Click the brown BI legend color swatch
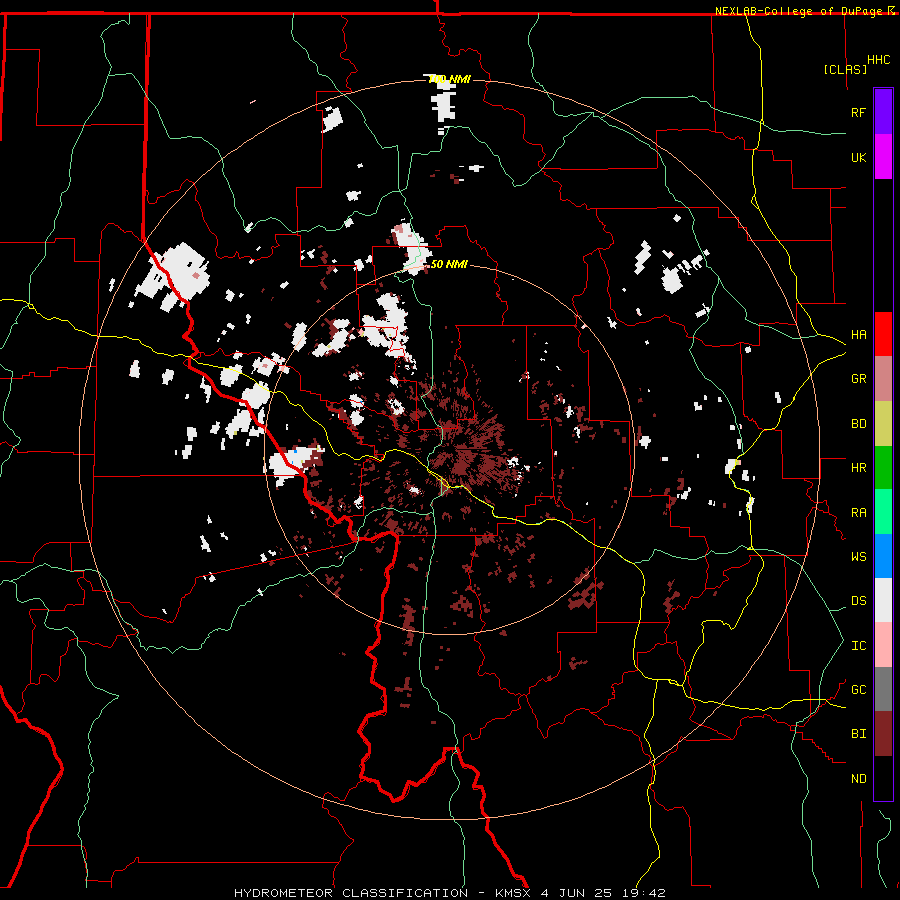 tap(883, 734)
